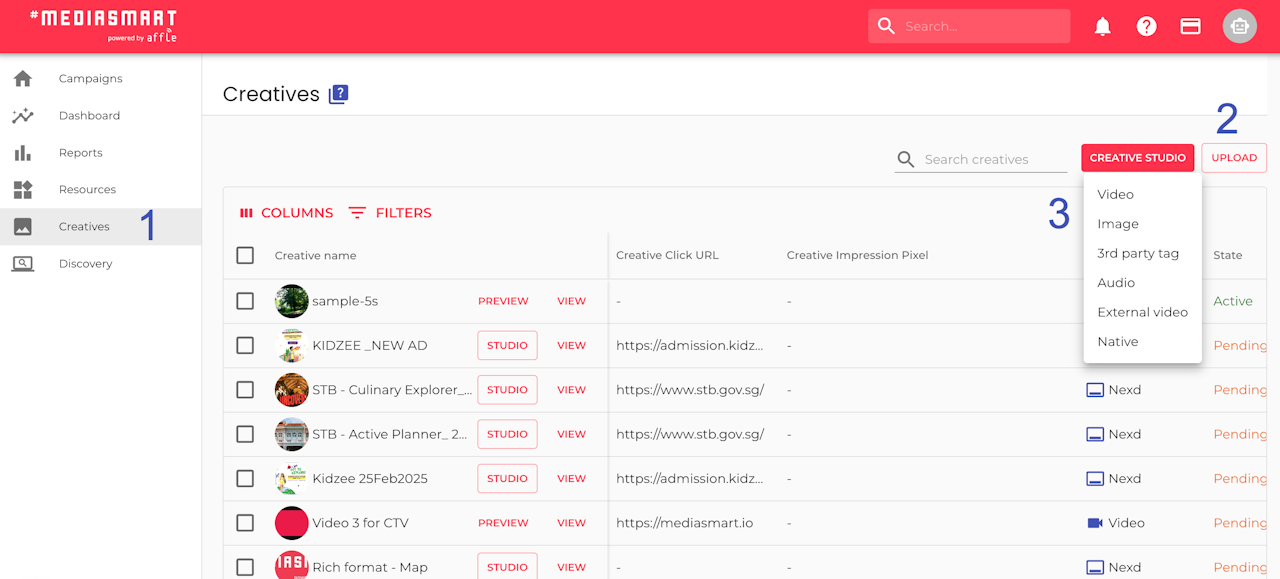1280x579 pixels.
Task: Open notifications bell icon
Action: coord(1102,26)
